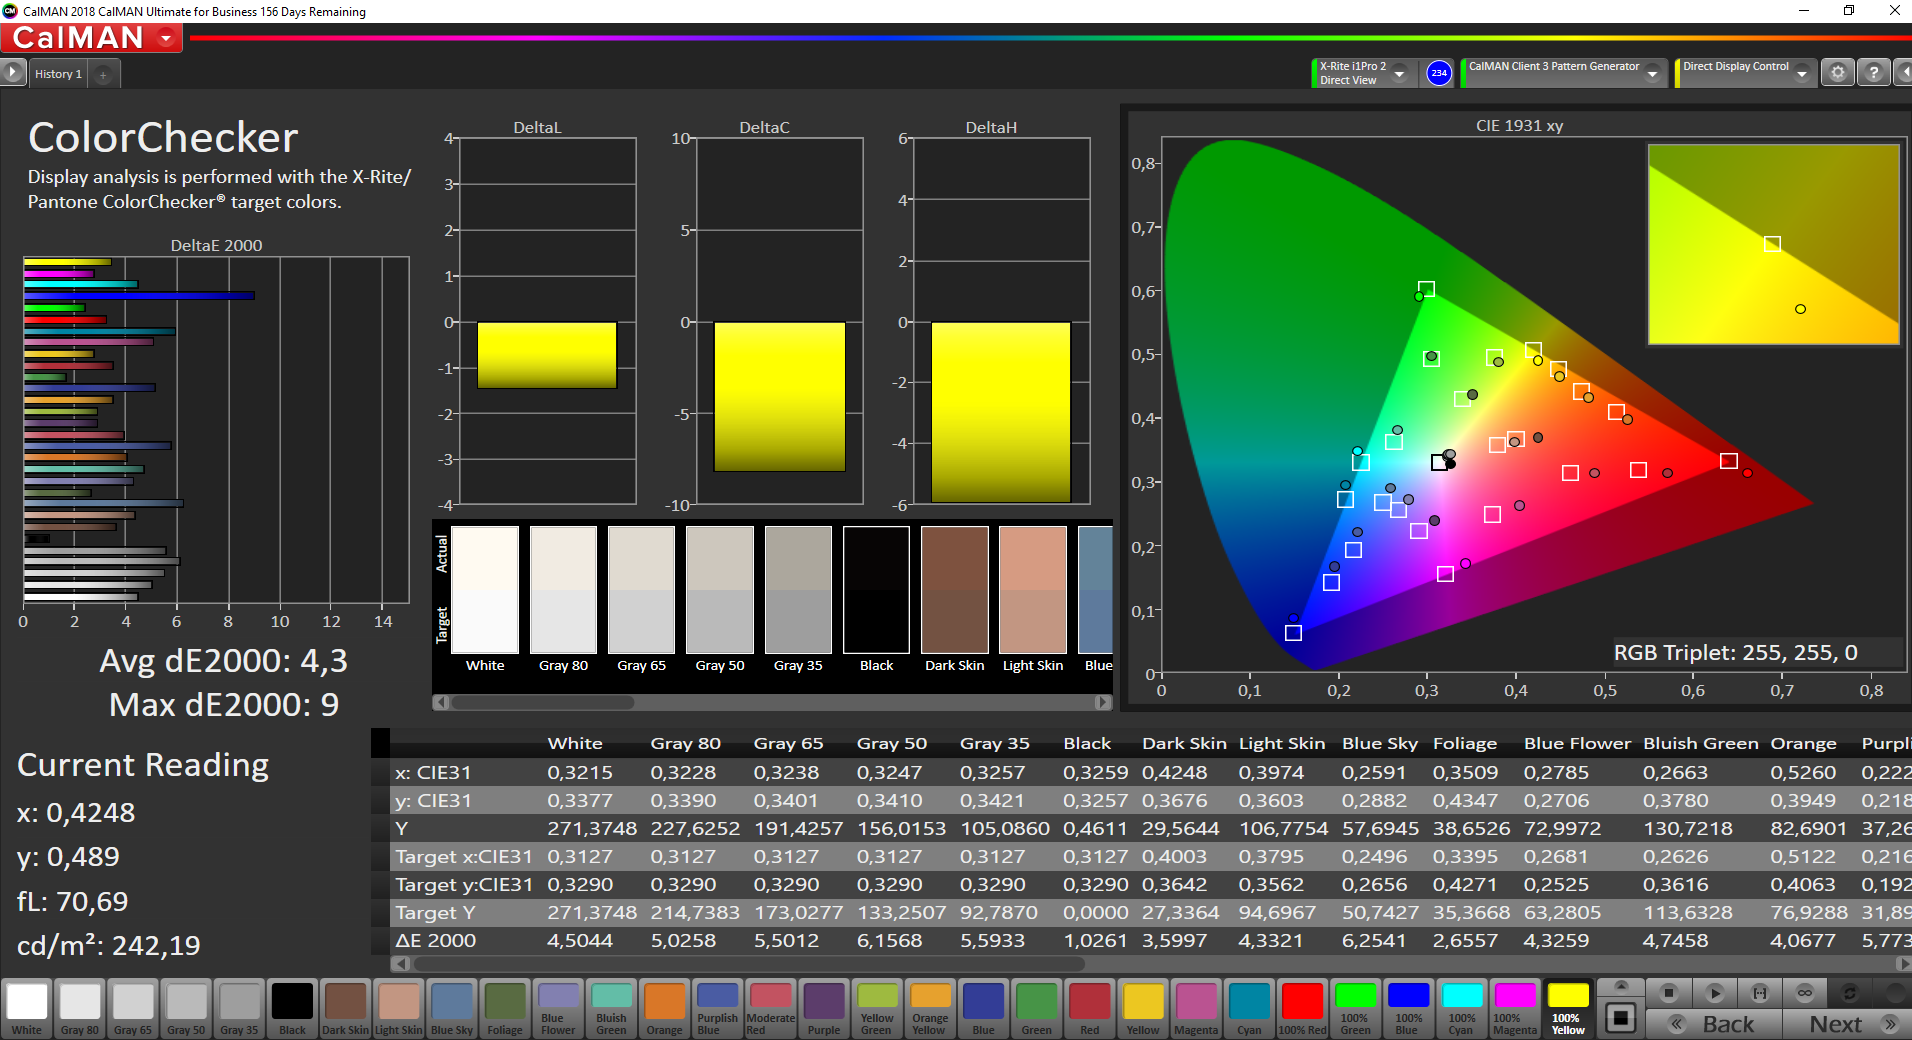Select the Foliage patch swatch
This screenshot has height=1040, width=1912.
505,1008
